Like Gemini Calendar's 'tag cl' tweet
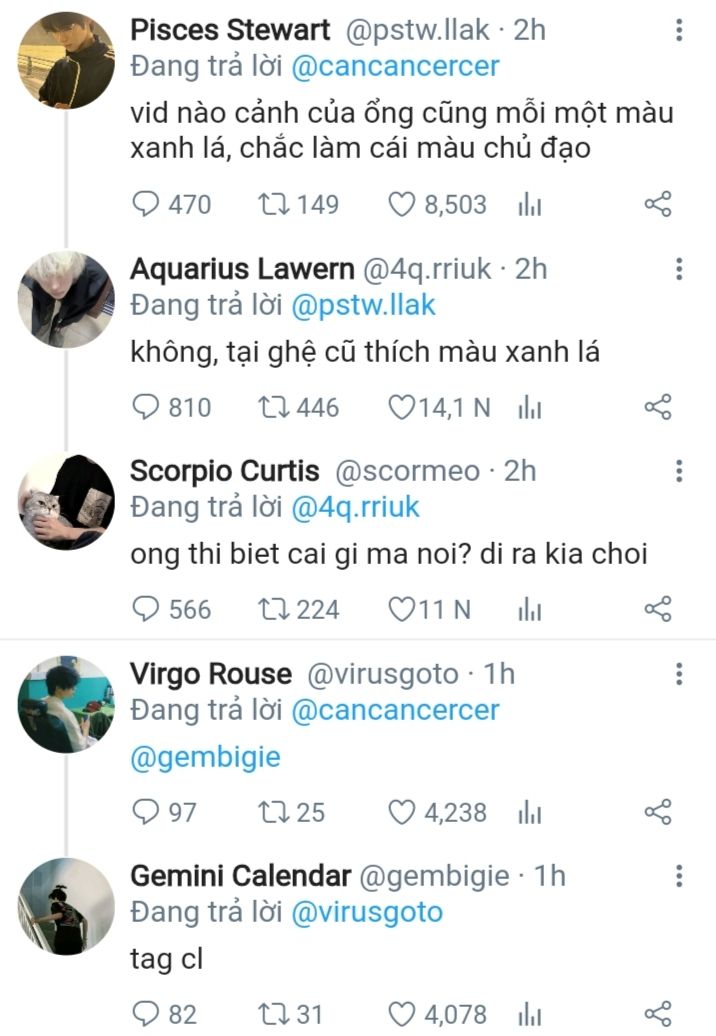716x1036 pixels. click(403, 1014)
